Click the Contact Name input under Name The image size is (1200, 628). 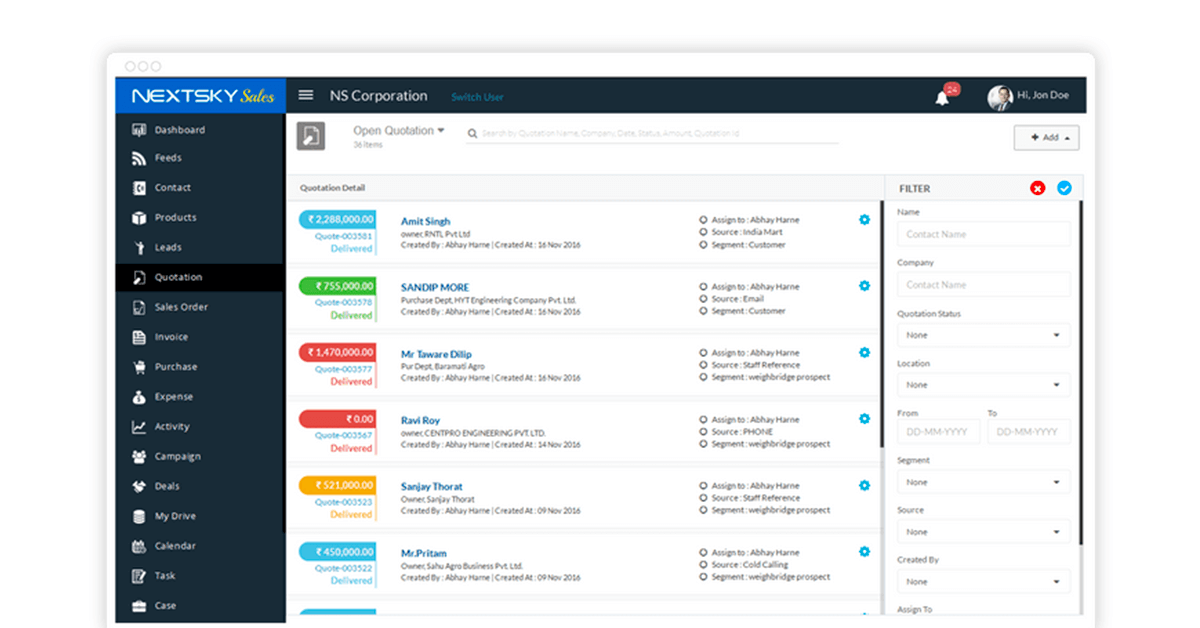tap(983, 234)
